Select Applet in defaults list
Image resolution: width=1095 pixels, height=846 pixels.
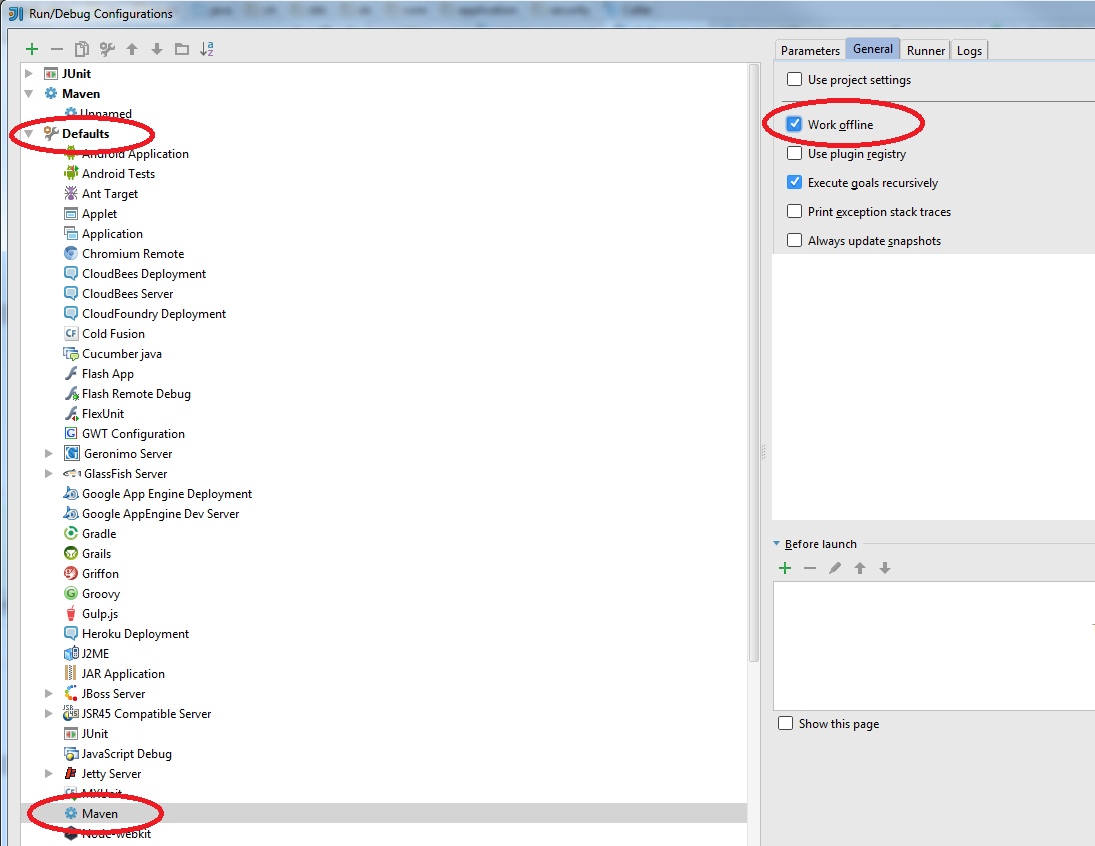pos(99,214)
